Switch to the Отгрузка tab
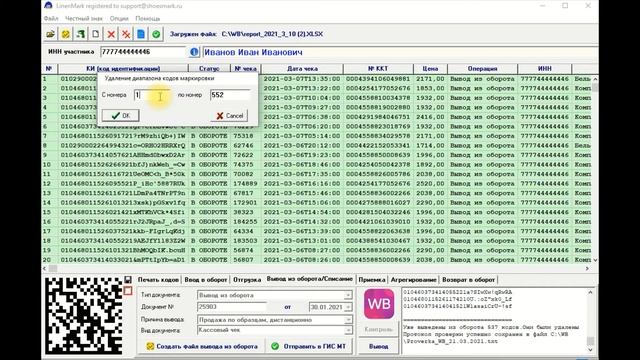640x360 pixels. tap(247, 280)
